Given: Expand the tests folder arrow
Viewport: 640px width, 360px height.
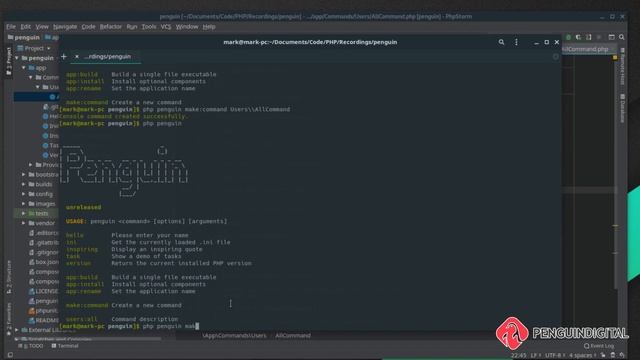Looking at the screenshot, I should click(x=24, y=213).
